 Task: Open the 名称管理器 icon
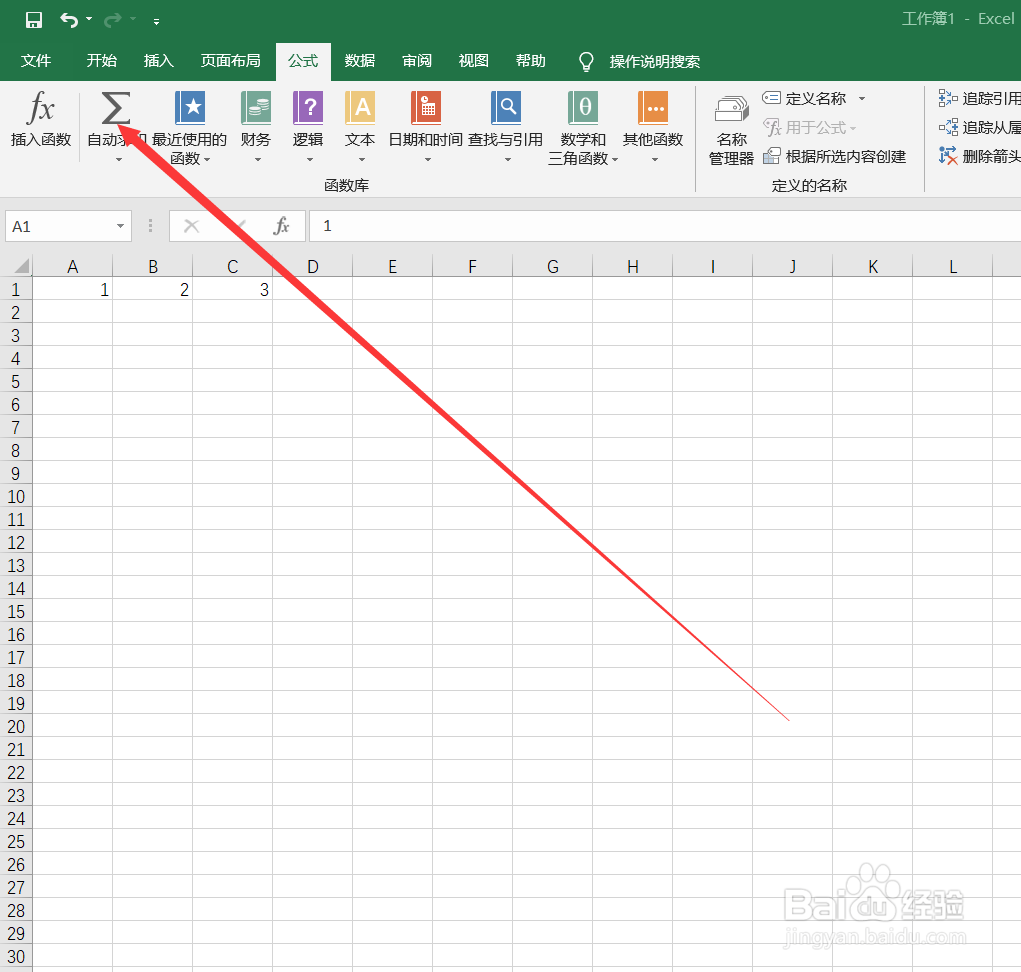point(732,109)
